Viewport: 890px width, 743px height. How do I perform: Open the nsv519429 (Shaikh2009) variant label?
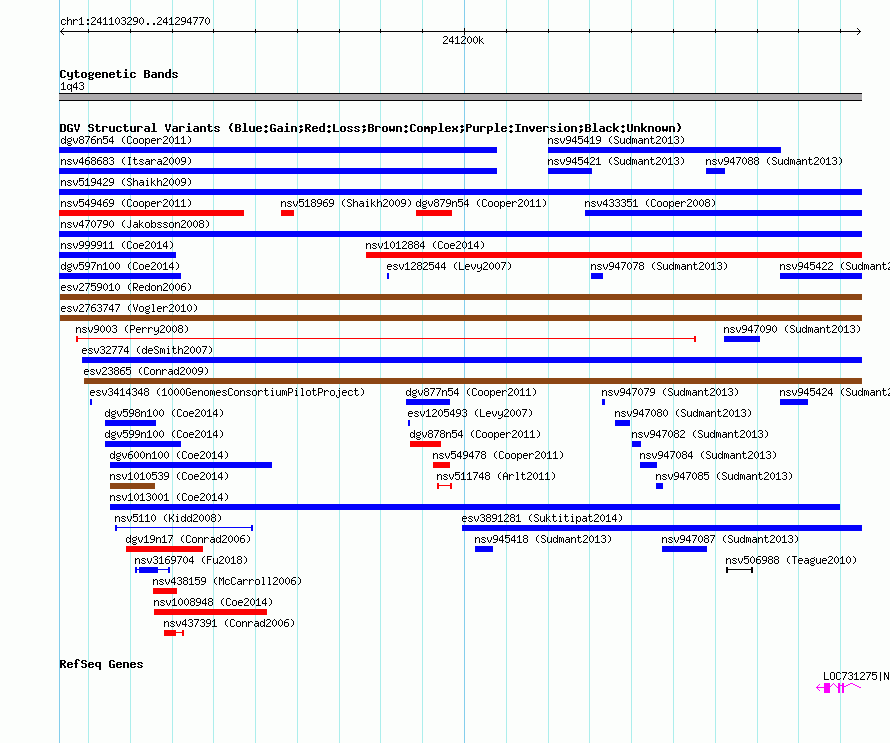point(126,182)
